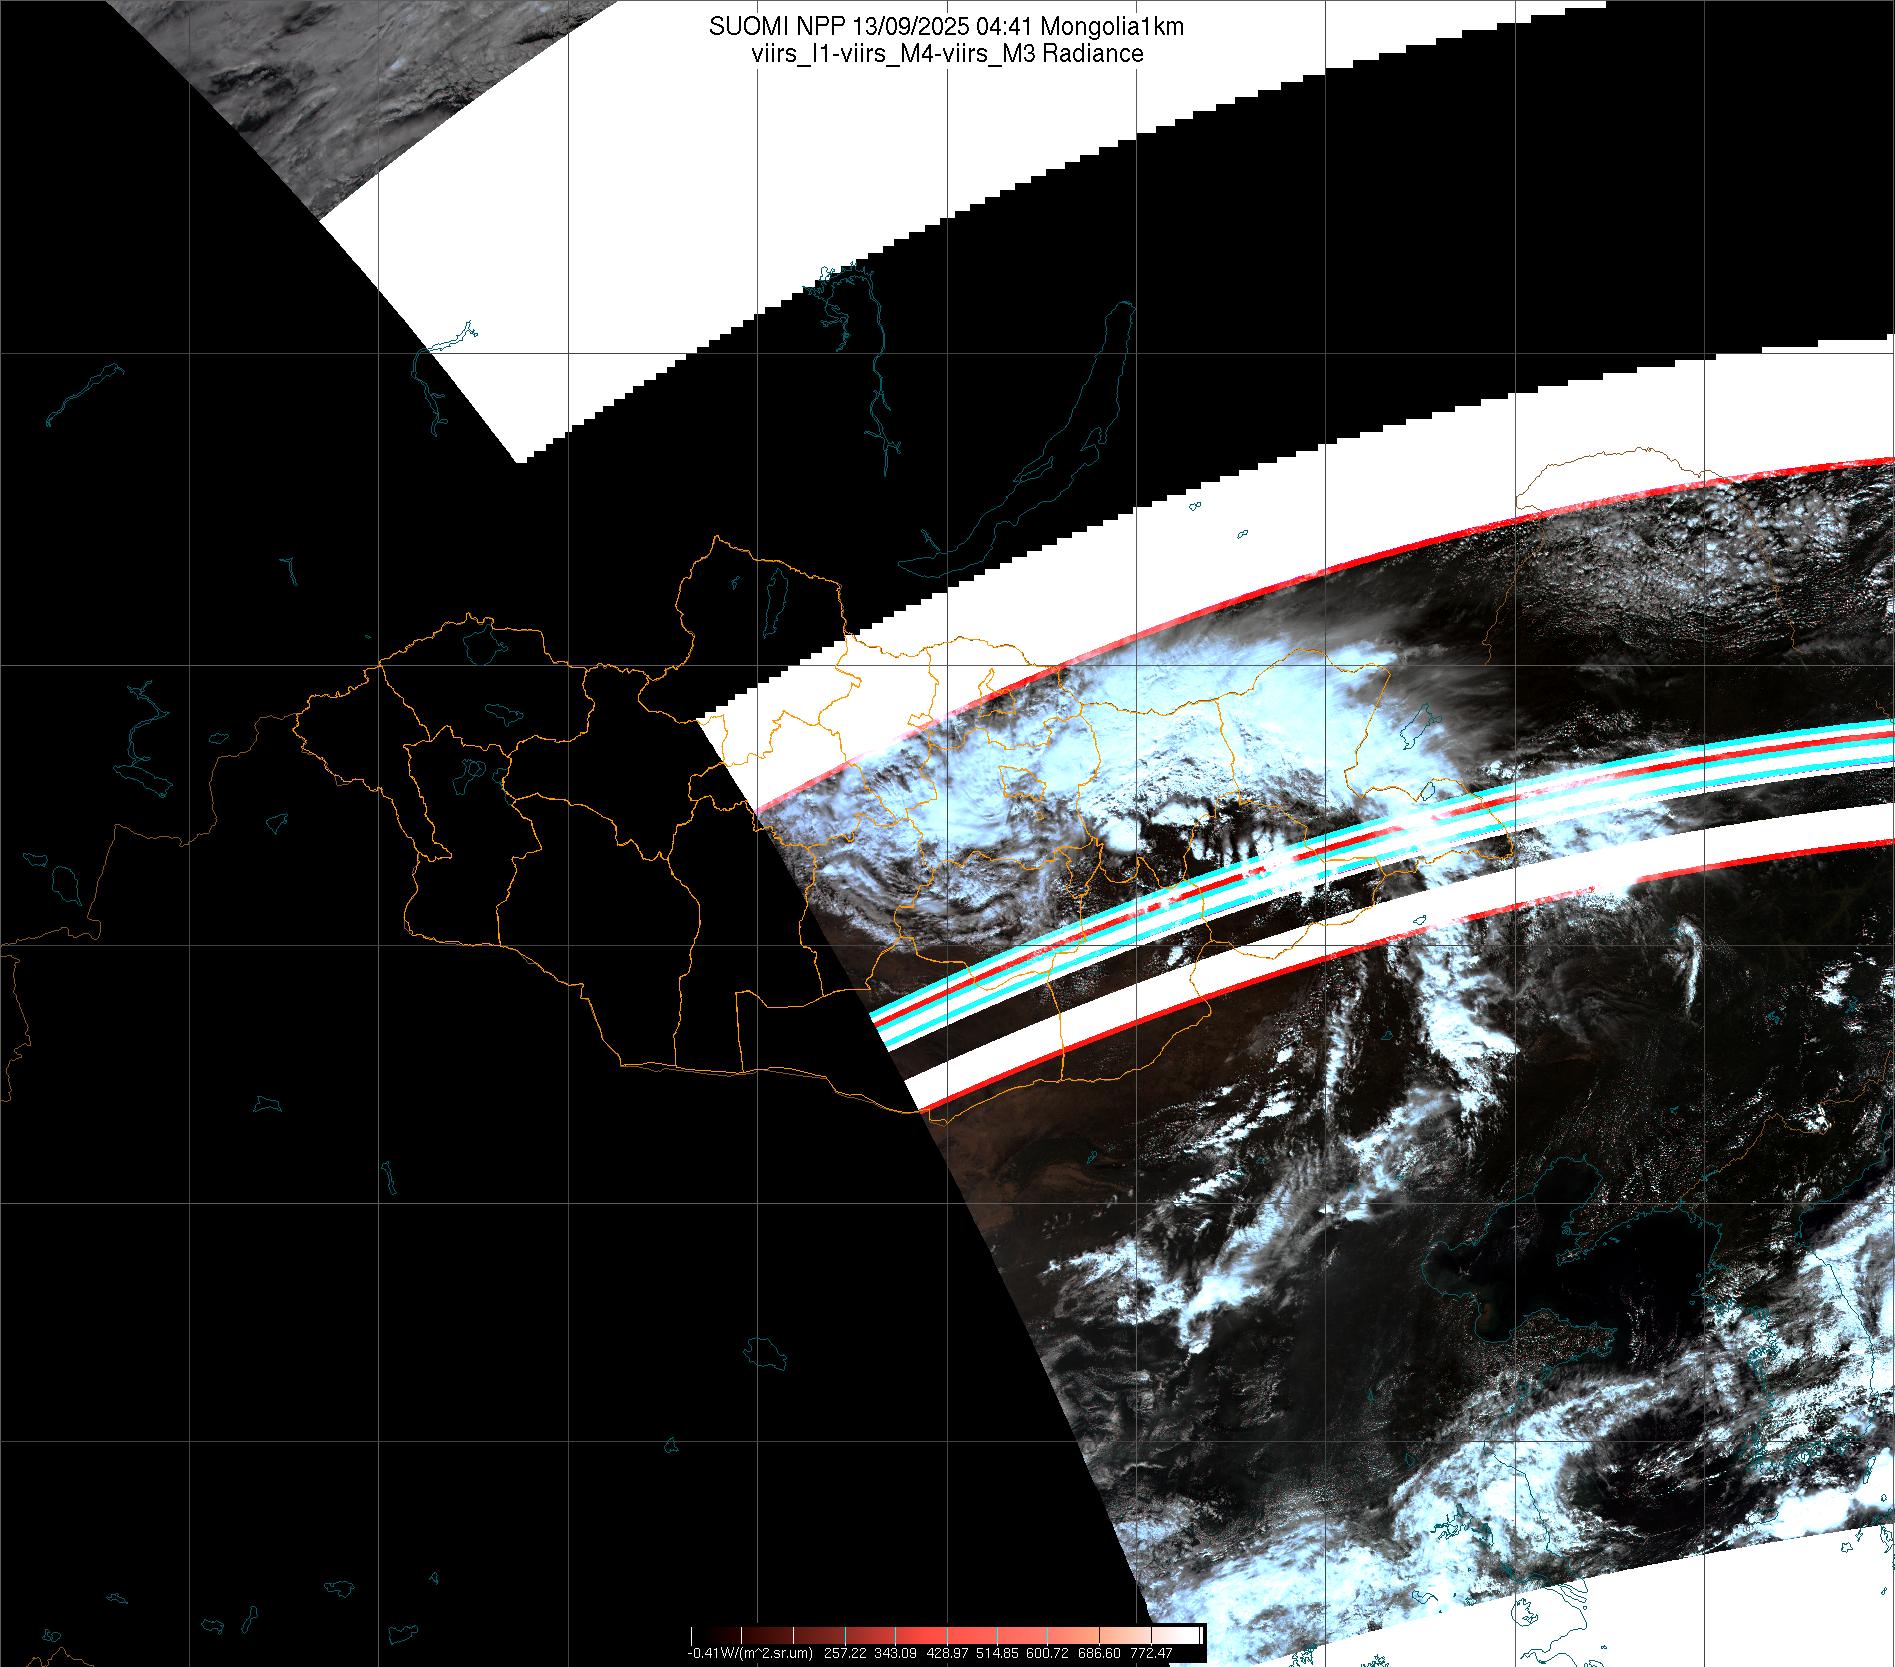Click the colorbar value '772.47'
Image resolution: width=1895 pixels, height=1667 pixels.
[x=1151, y=1653]
